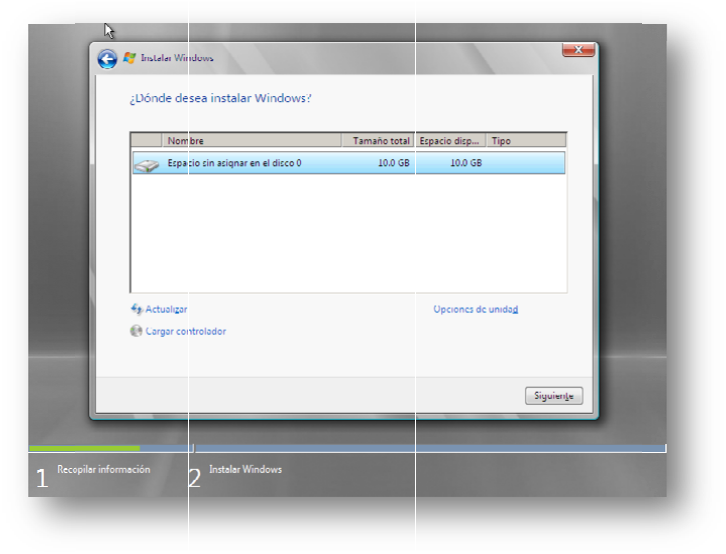
Task: Sort by the Espacio disp... column header
Action: click(x=449, y=140)
